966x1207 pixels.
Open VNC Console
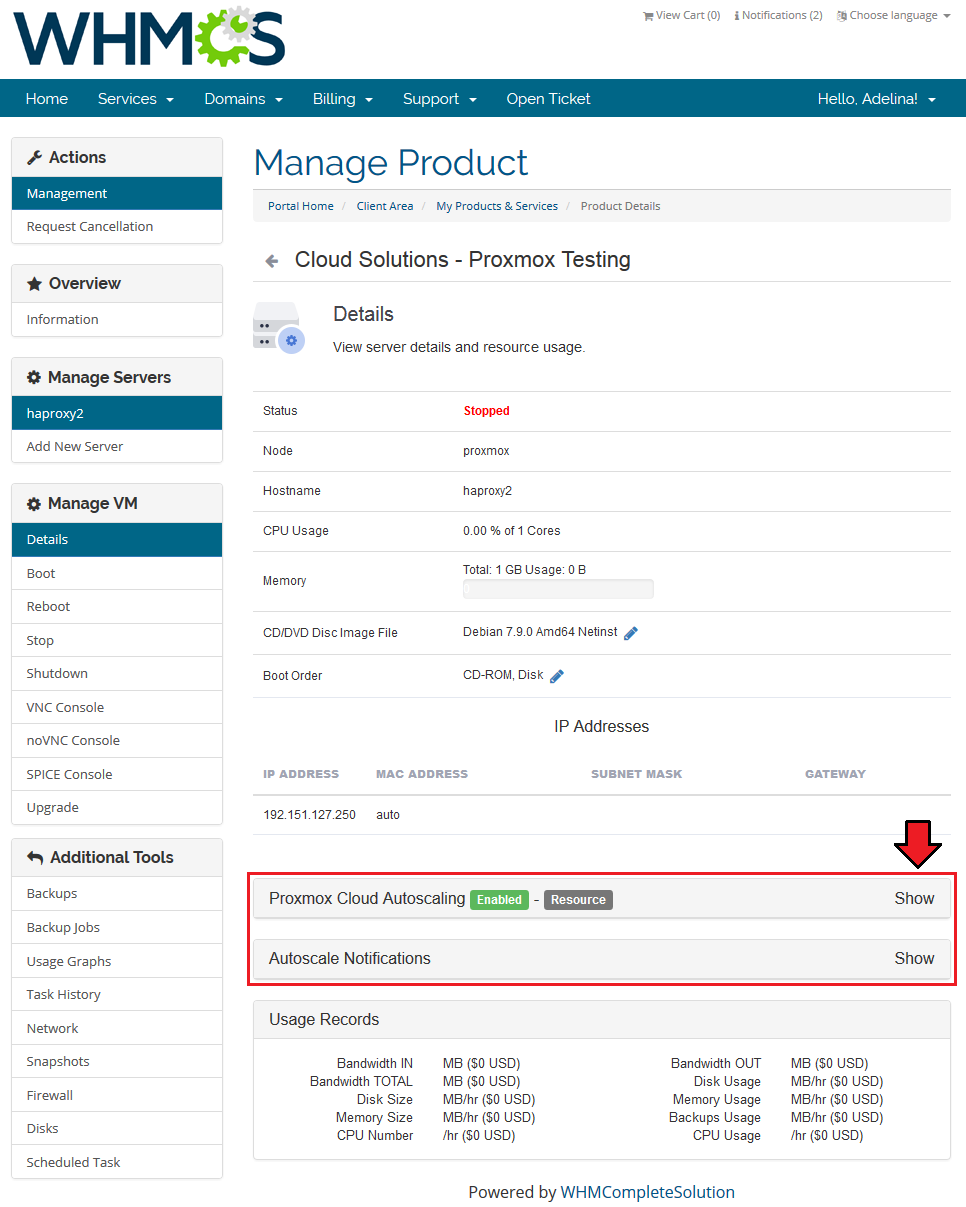tap(117, 707)
